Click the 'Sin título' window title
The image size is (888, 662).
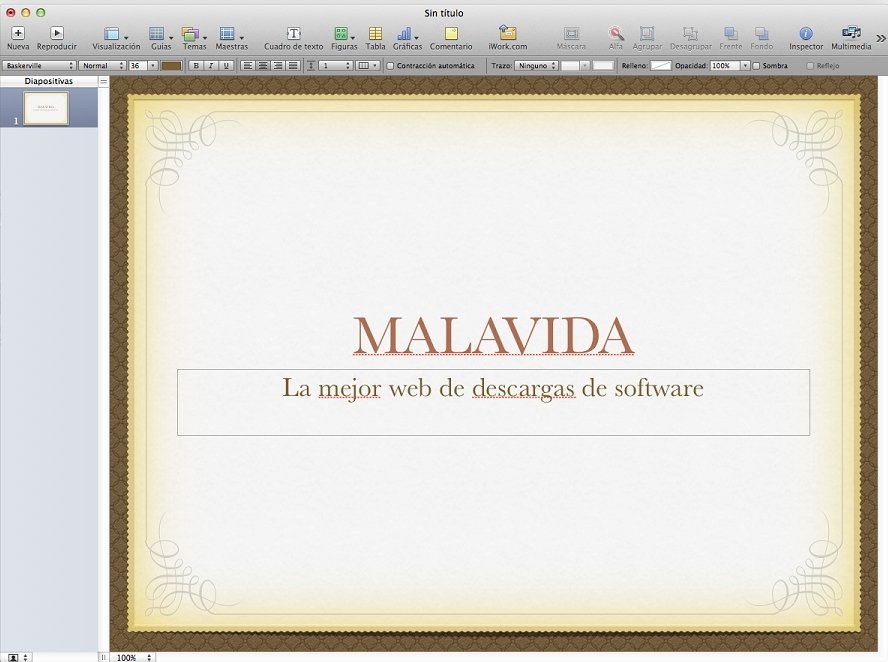point(444,12)
